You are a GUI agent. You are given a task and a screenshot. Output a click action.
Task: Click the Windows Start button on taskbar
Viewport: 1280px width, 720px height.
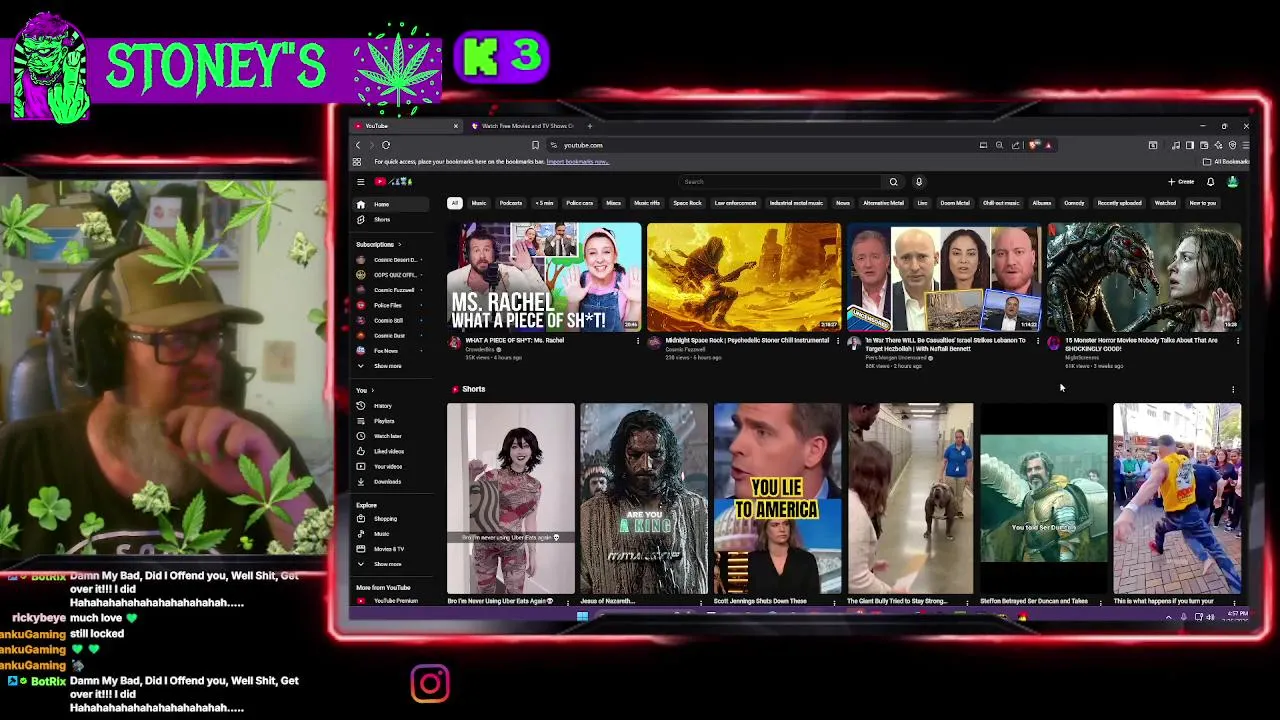pyautogui.click(x=582, y=617)
